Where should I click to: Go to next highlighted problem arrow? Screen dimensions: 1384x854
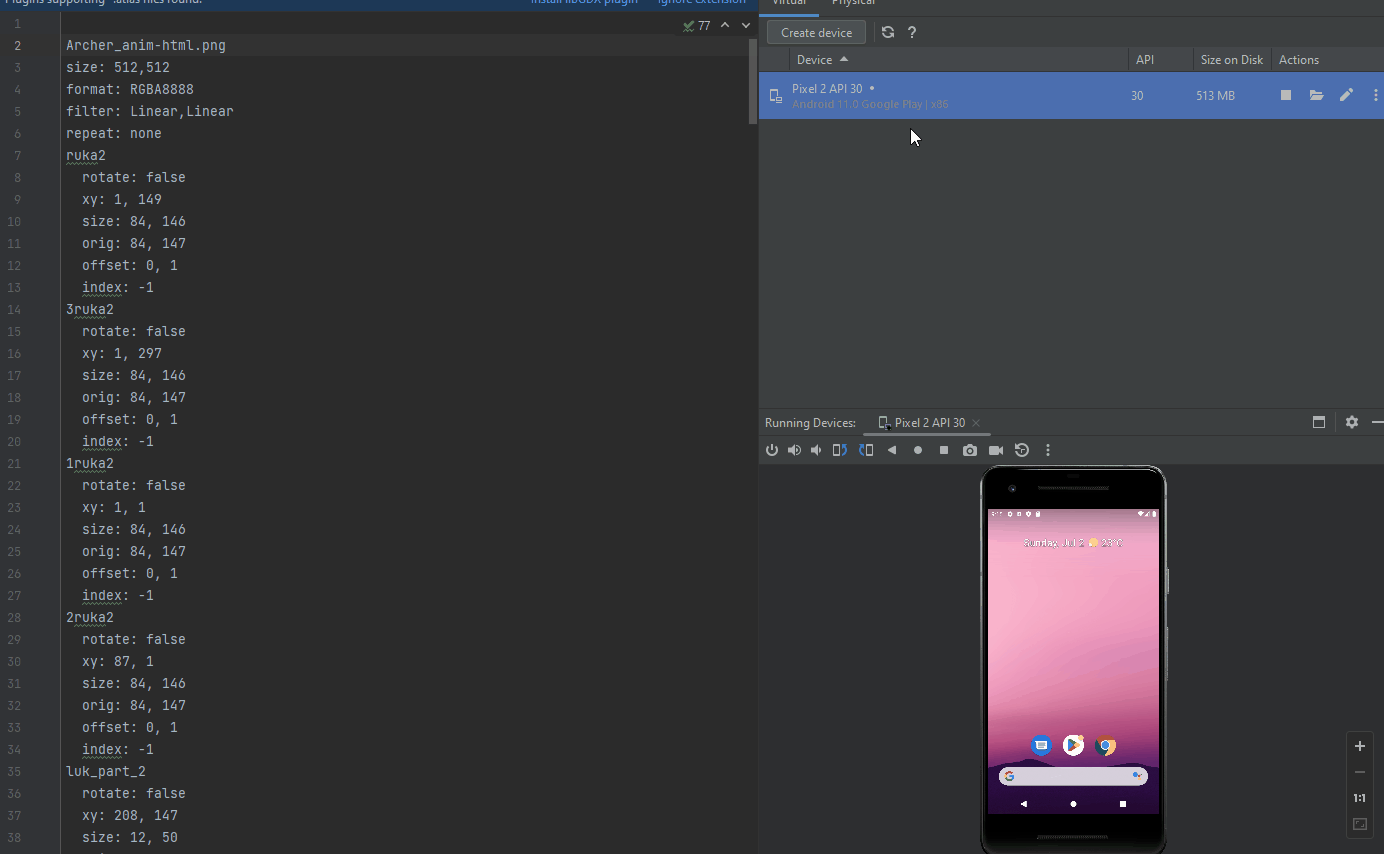coord(746,25)
